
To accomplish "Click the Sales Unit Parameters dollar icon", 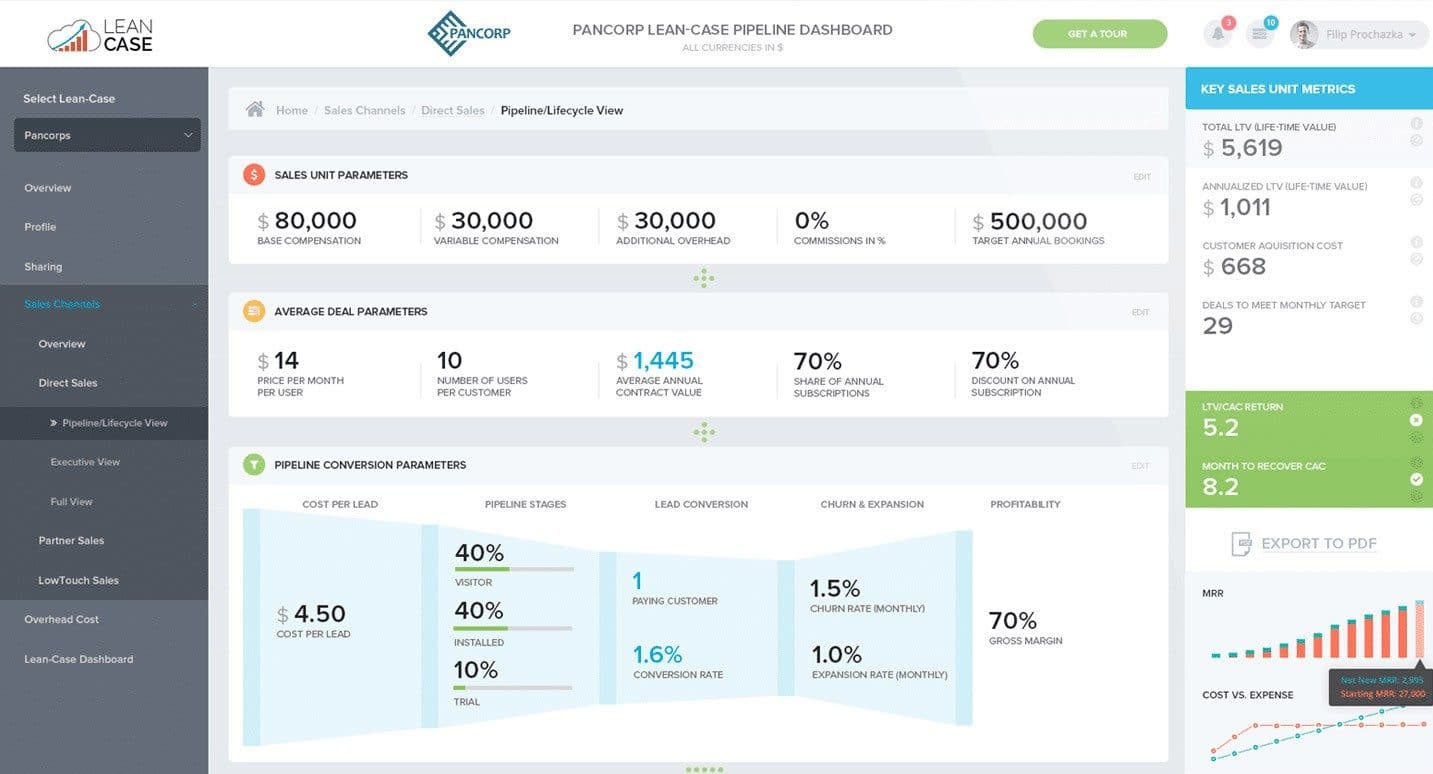I will point(253,174).
